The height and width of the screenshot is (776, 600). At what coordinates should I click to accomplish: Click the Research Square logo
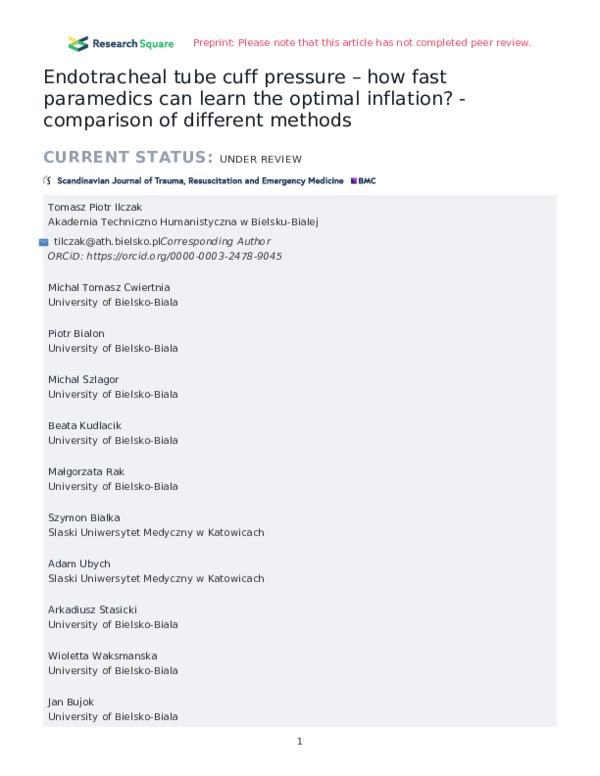click(120, 43)
